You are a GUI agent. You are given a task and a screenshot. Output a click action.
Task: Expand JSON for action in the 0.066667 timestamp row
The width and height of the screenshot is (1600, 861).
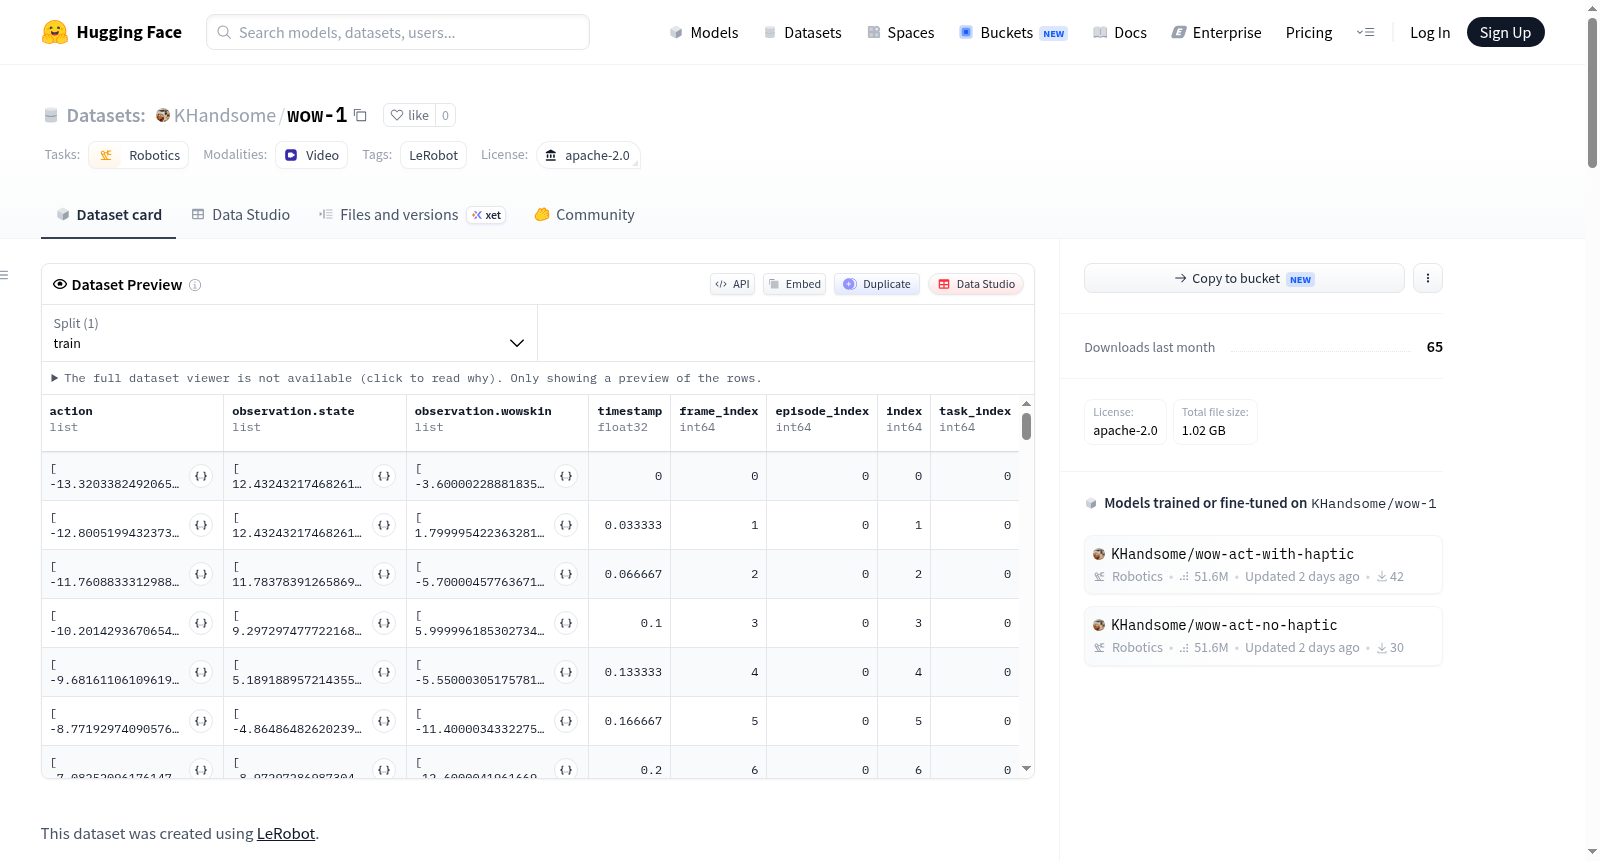click(201, 574)
